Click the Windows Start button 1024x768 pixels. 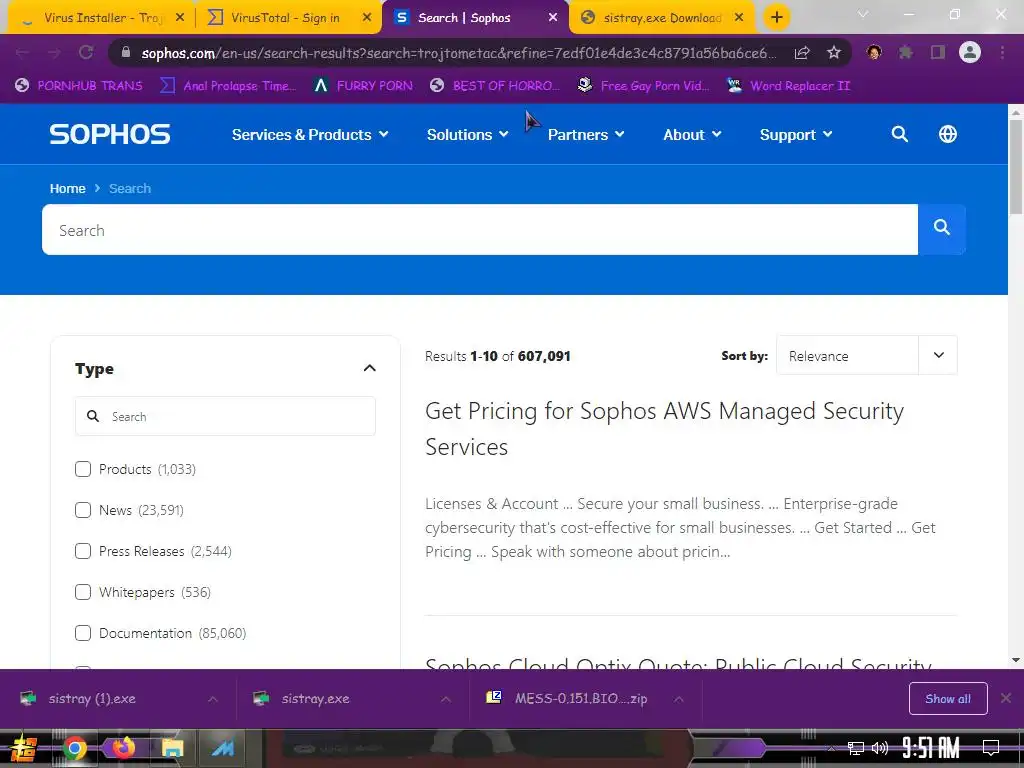click(24, 748)
